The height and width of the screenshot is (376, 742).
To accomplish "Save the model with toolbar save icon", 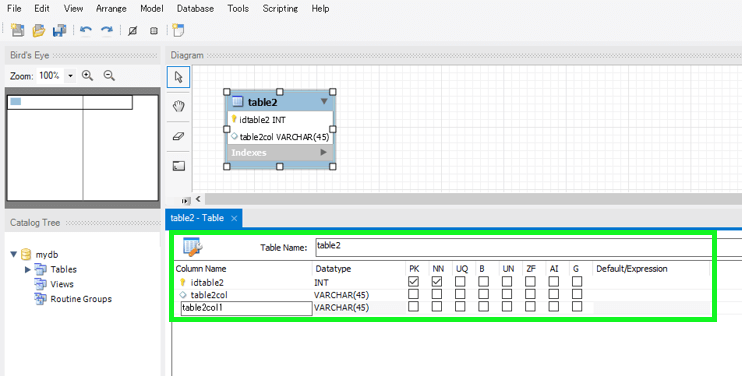I will coord(60,30).
